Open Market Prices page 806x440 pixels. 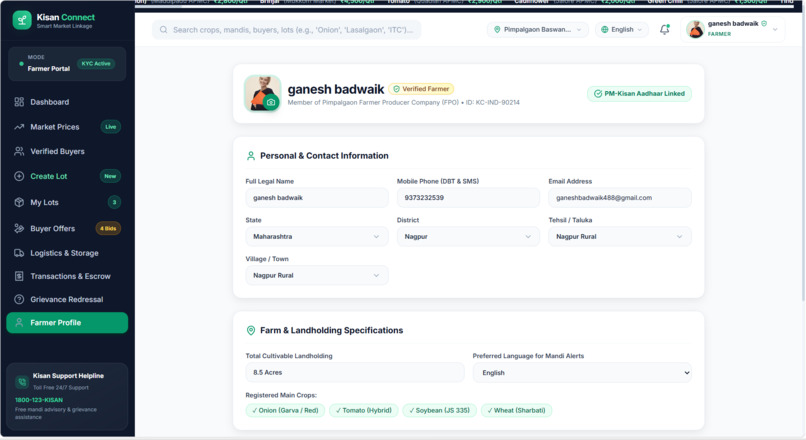pyautogui.click(x=67, y=127)
